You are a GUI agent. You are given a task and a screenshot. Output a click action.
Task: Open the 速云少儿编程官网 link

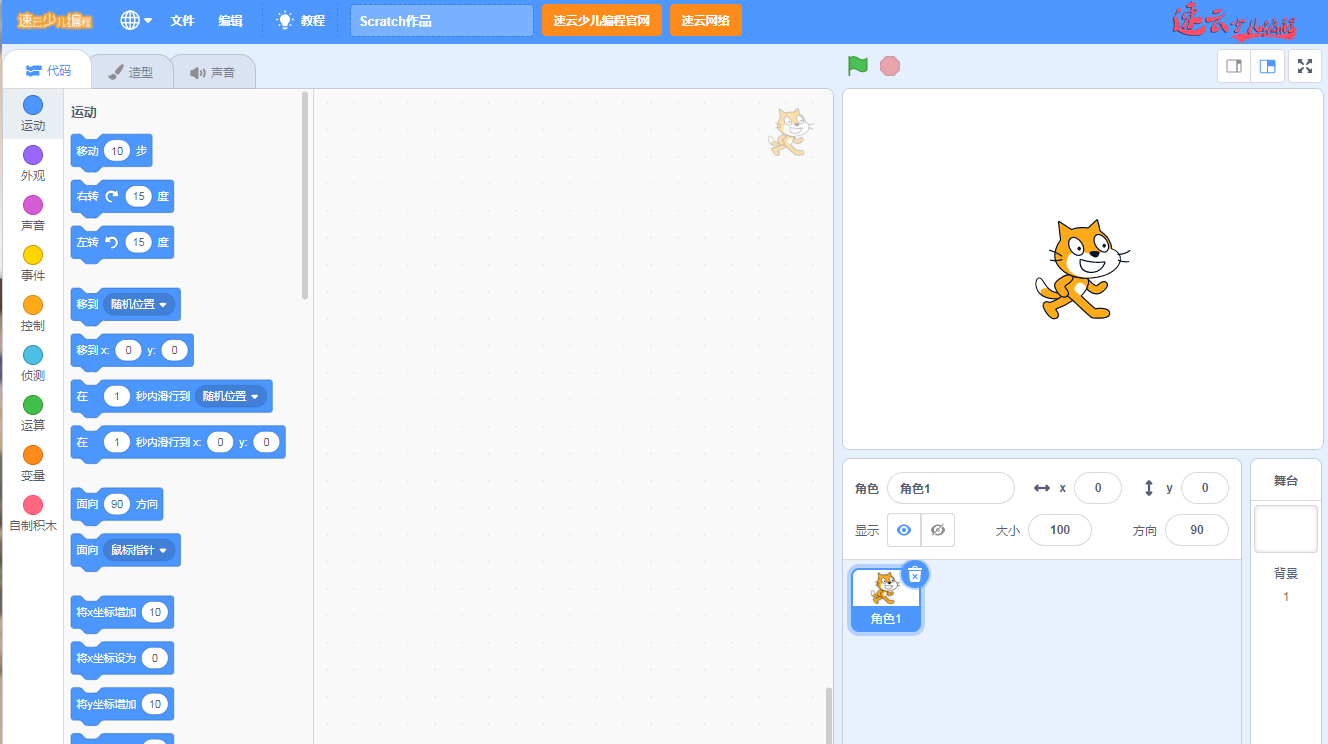602,20
